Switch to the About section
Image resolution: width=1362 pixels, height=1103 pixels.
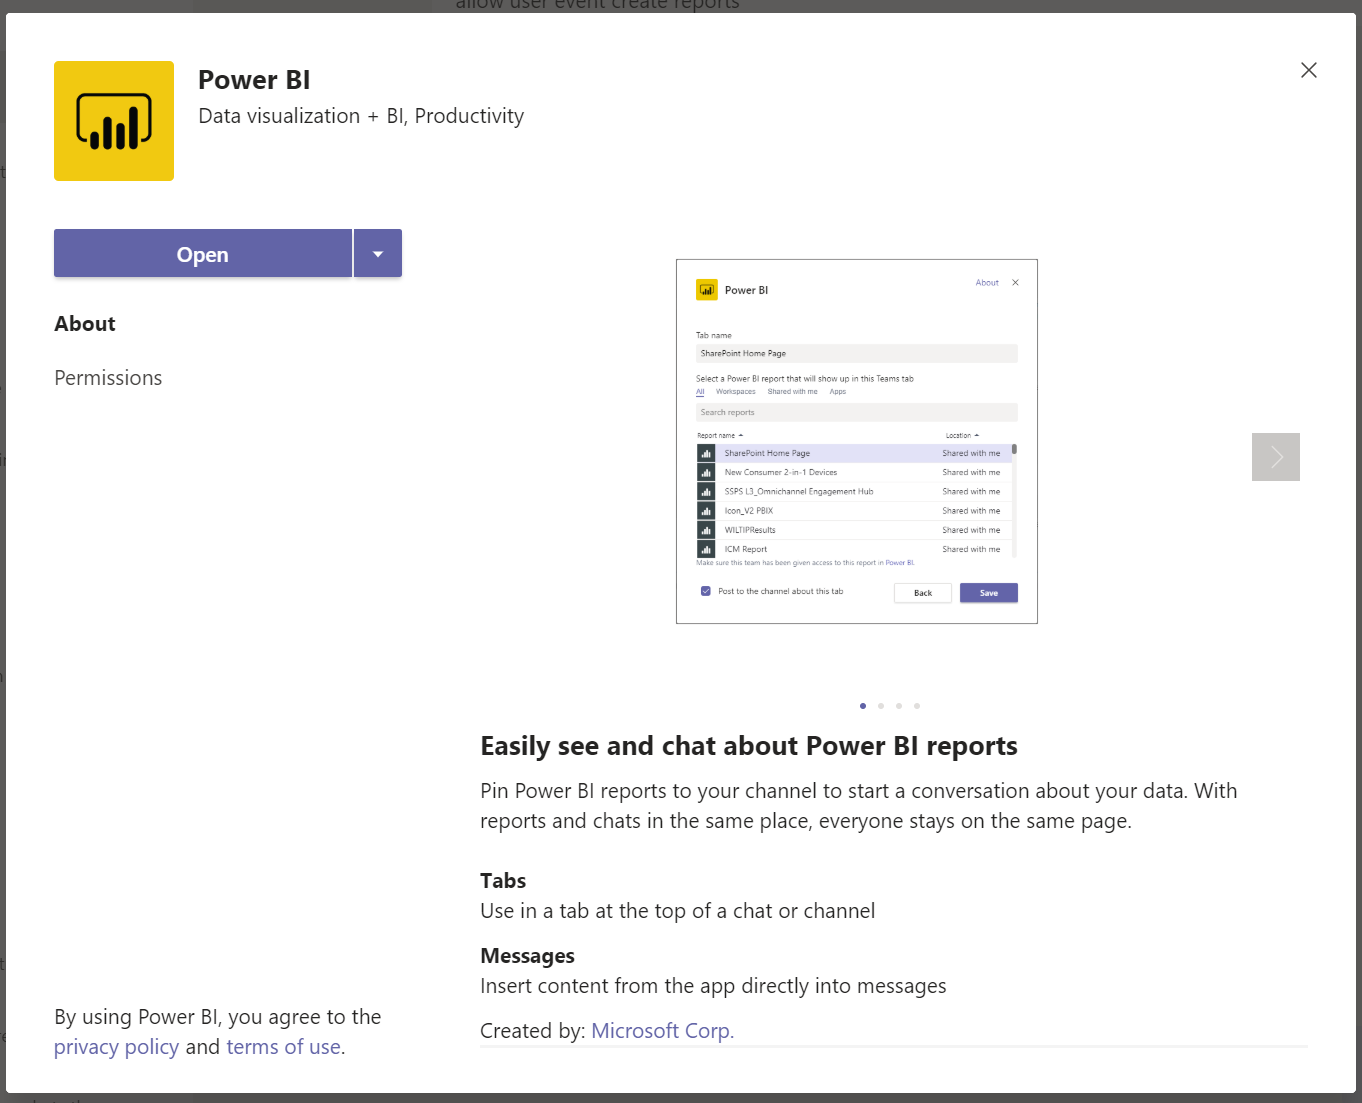coord(85,324)
